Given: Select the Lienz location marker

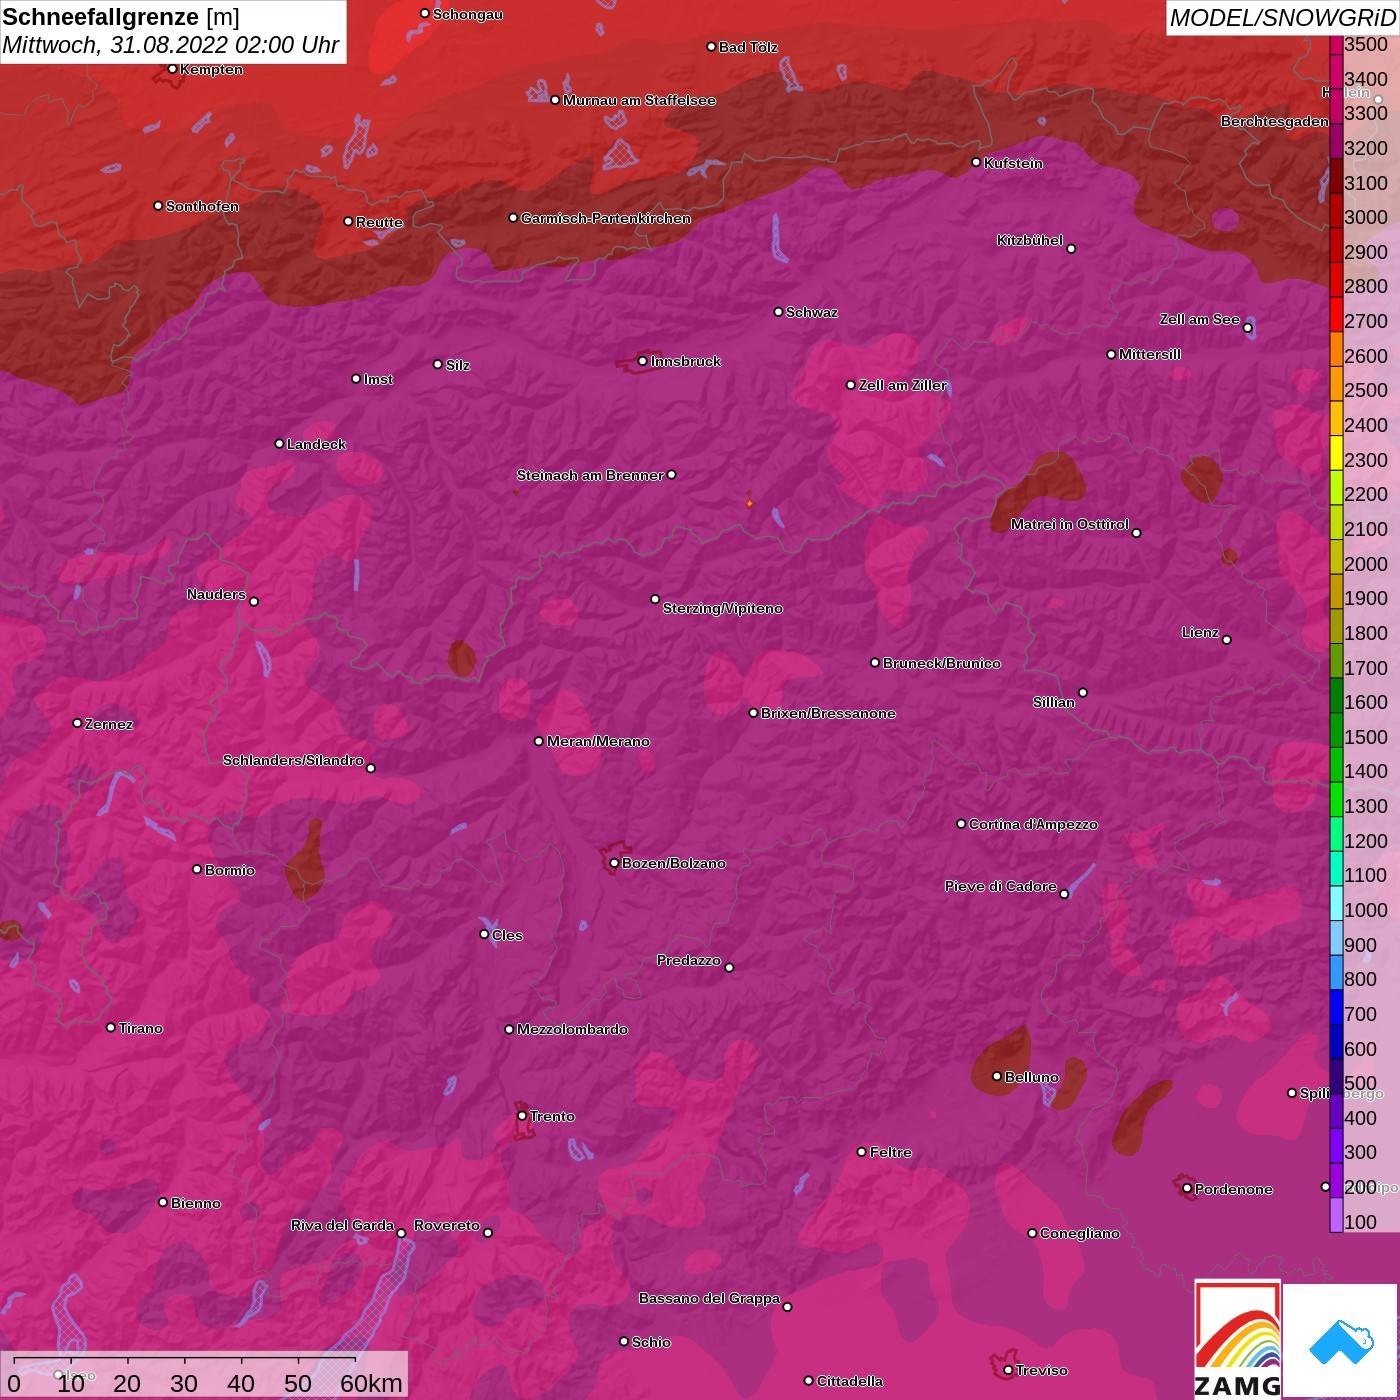Looking at the screenshot, I should tap(1227, 640).
